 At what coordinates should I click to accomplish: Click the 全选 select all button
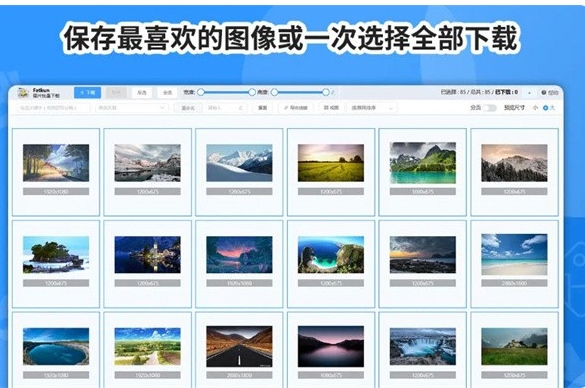click(x=168, y=93)
